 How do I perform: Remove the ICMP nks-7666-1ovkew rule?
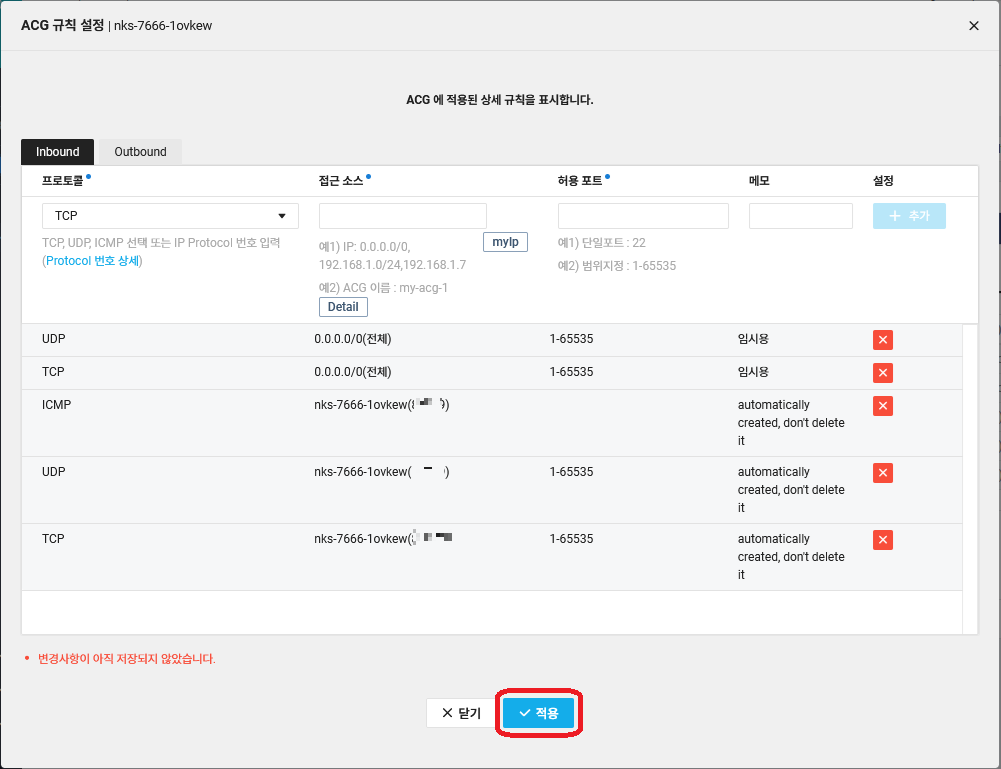883,406
